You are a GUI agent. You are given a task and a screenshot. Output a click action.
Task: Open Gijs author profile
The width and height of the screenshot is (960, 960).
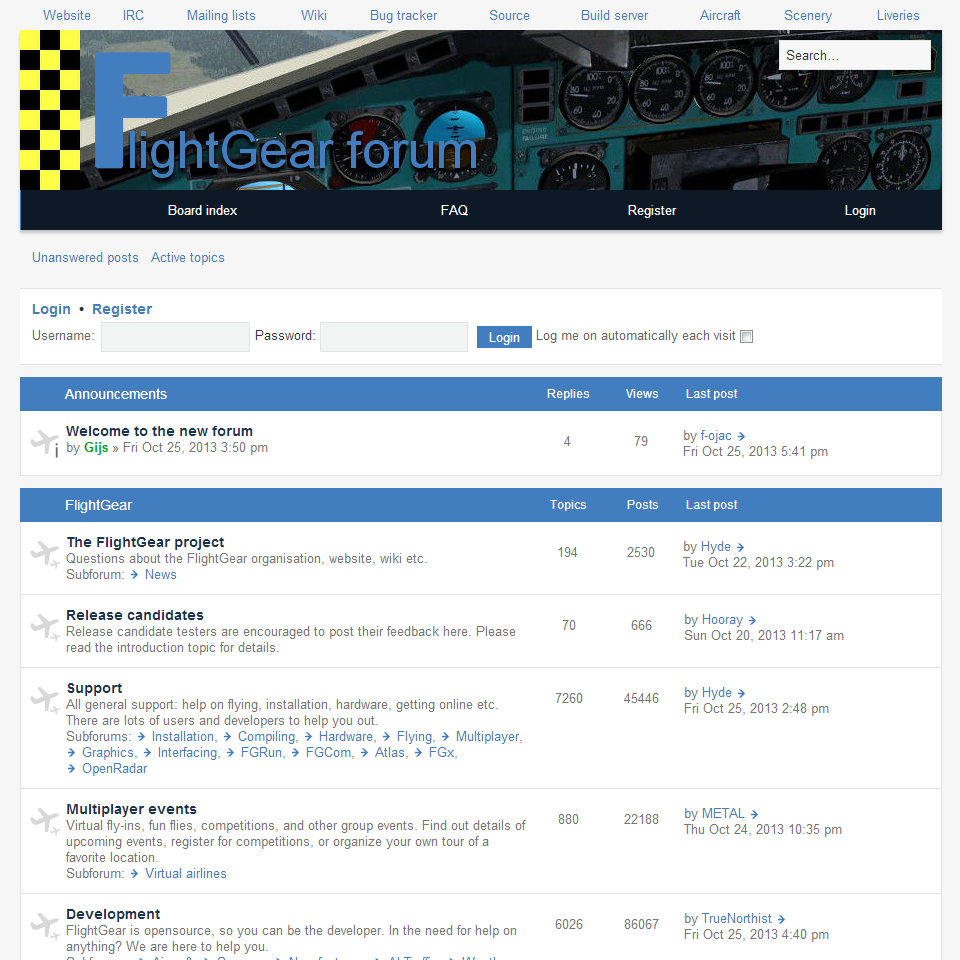click(x=96, y=448)
